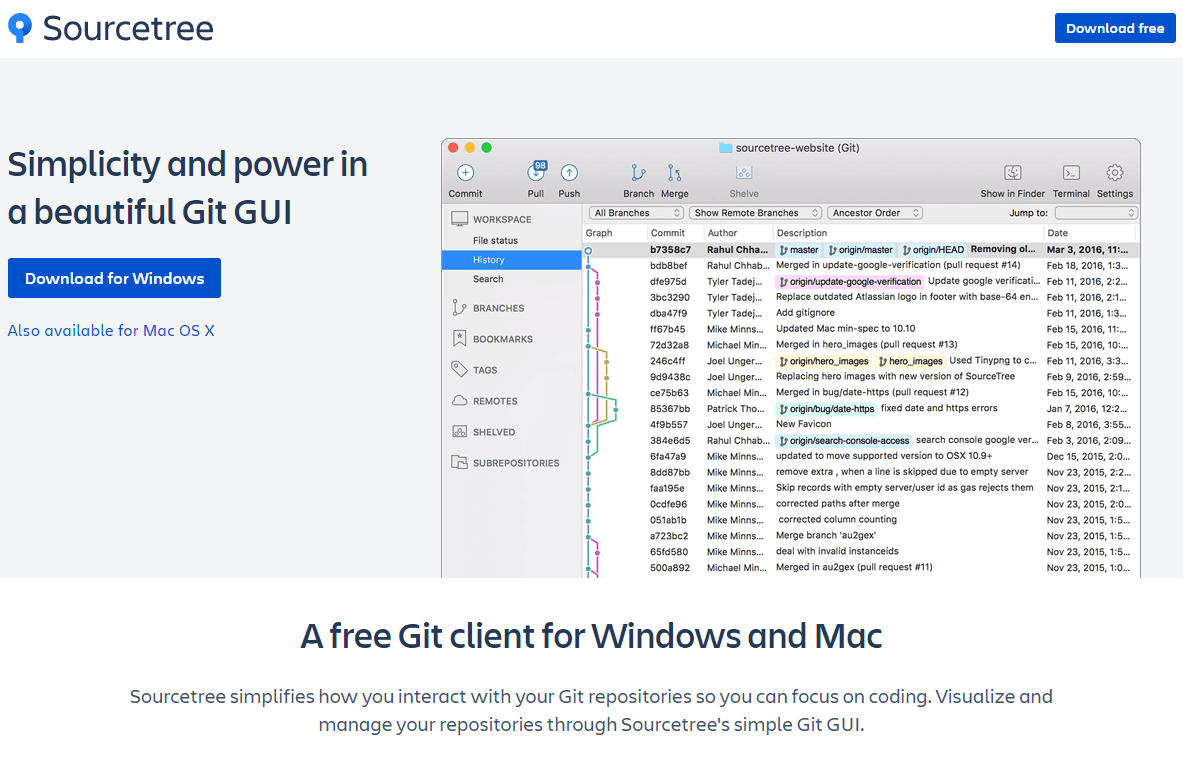Image resolution: width=1183 pixels, height=762 pixels.
Task: Select commit 6fa47a9 hash
Action: click(x=668, y=456)
